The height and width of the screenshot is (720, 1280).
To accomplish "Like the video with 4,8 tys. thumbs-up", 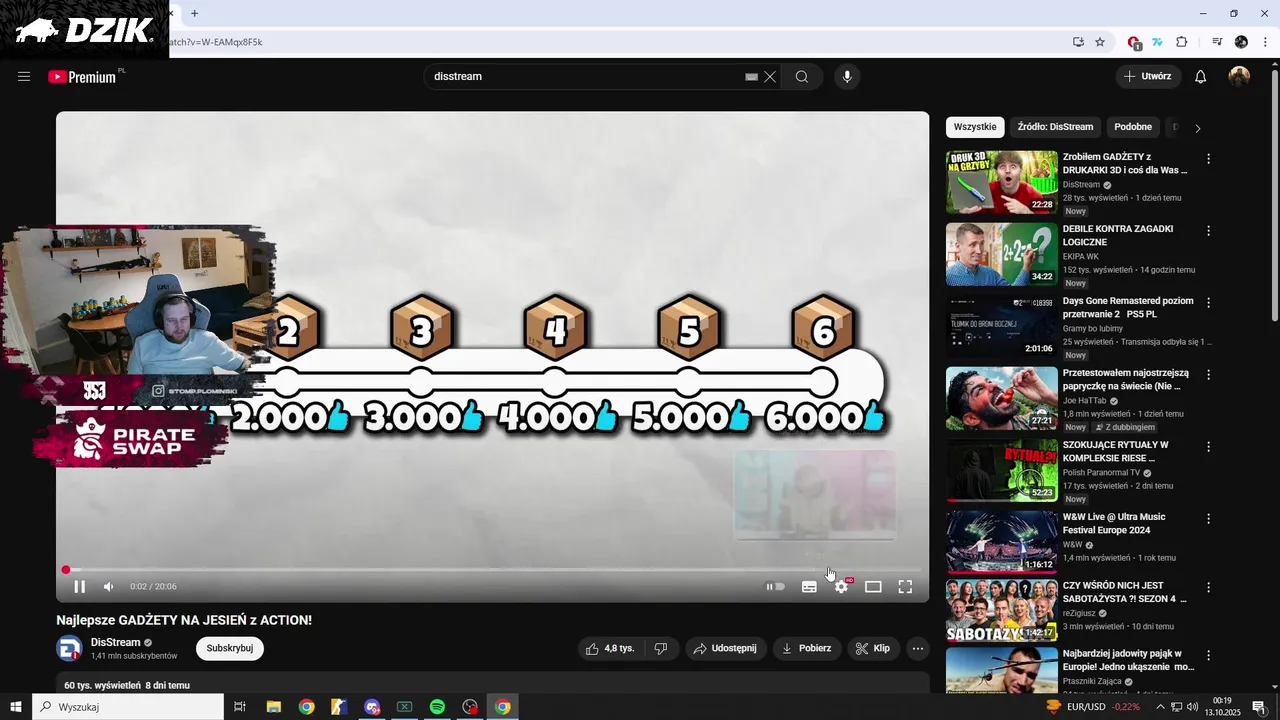I will click(610, 648).
